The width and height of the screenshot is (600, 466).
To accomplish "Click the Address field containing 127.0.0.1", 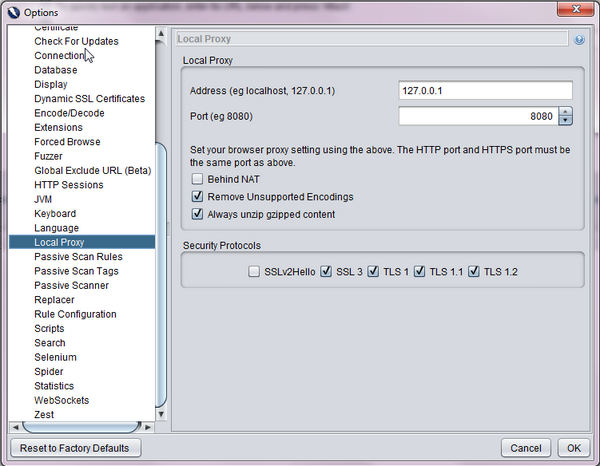I will click(x=484, y=91).
